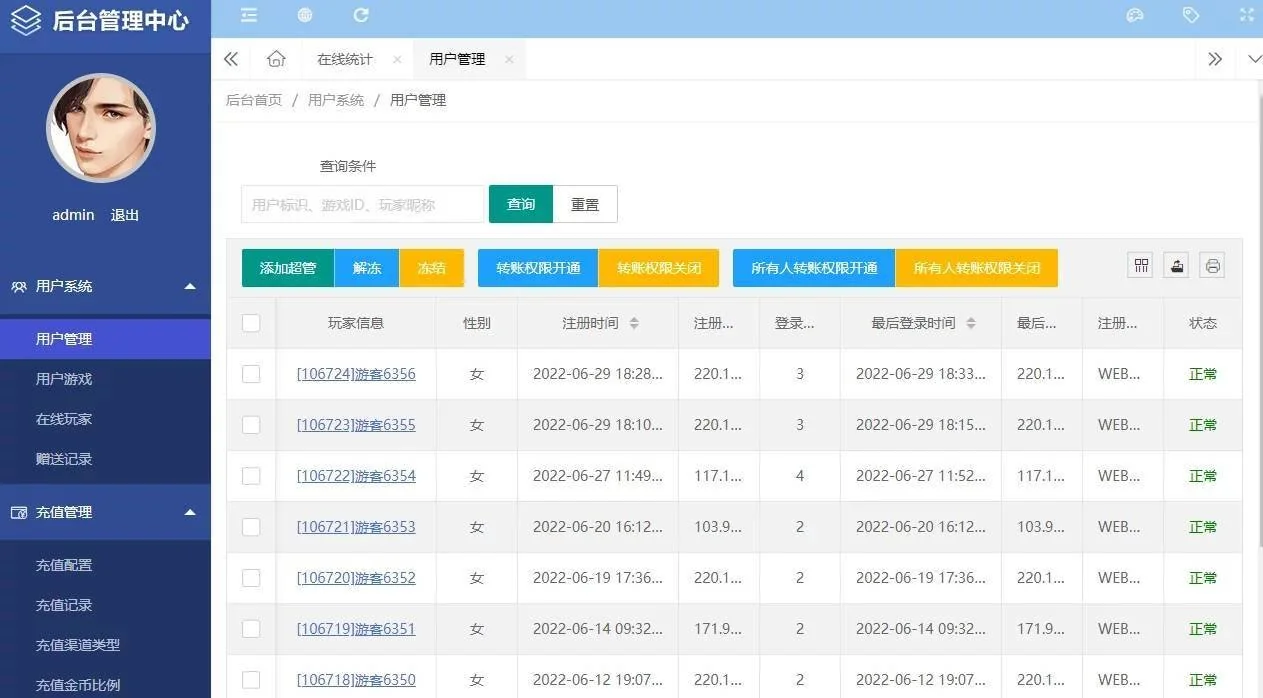Select the checkbox for user 游客6353

pyautogui.click(x=251, y=527)
